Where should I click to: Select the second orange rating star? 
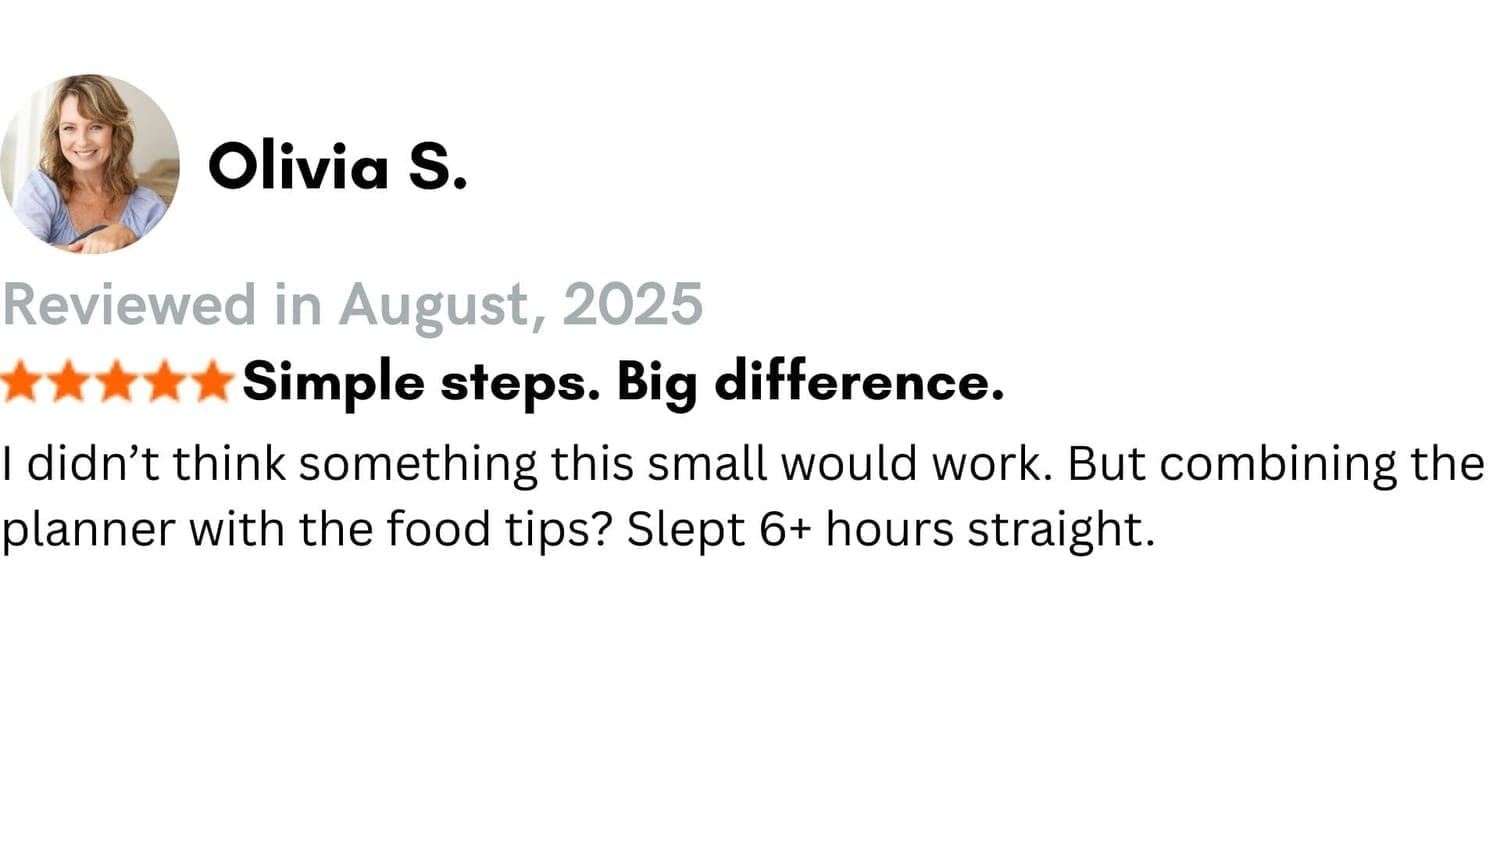(x=69, y=382)
